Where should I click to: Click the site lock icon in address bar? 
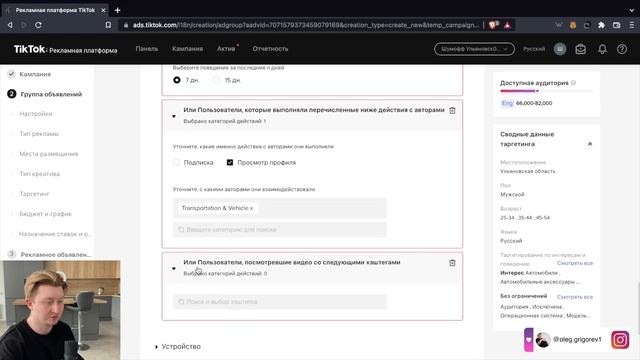tap(126, 25)
